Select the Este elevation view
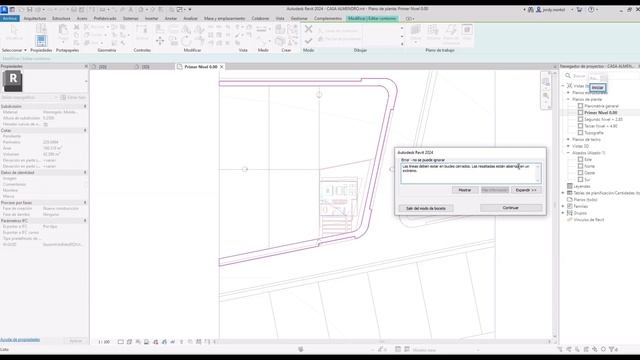Viewport: 640px width, 360px height. tap(588, 160)
